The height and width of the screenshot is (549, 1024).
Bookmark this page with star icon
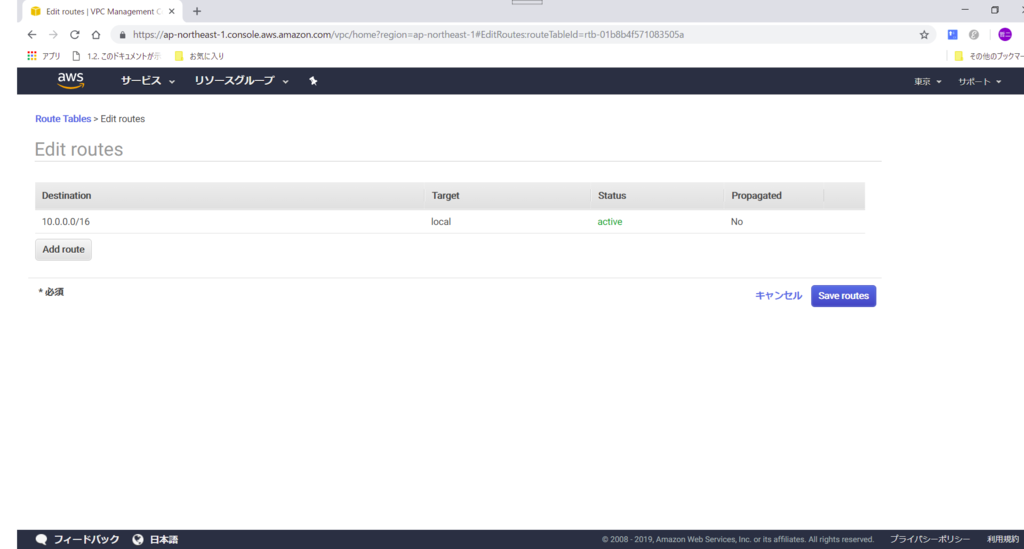tap(924, 35)
